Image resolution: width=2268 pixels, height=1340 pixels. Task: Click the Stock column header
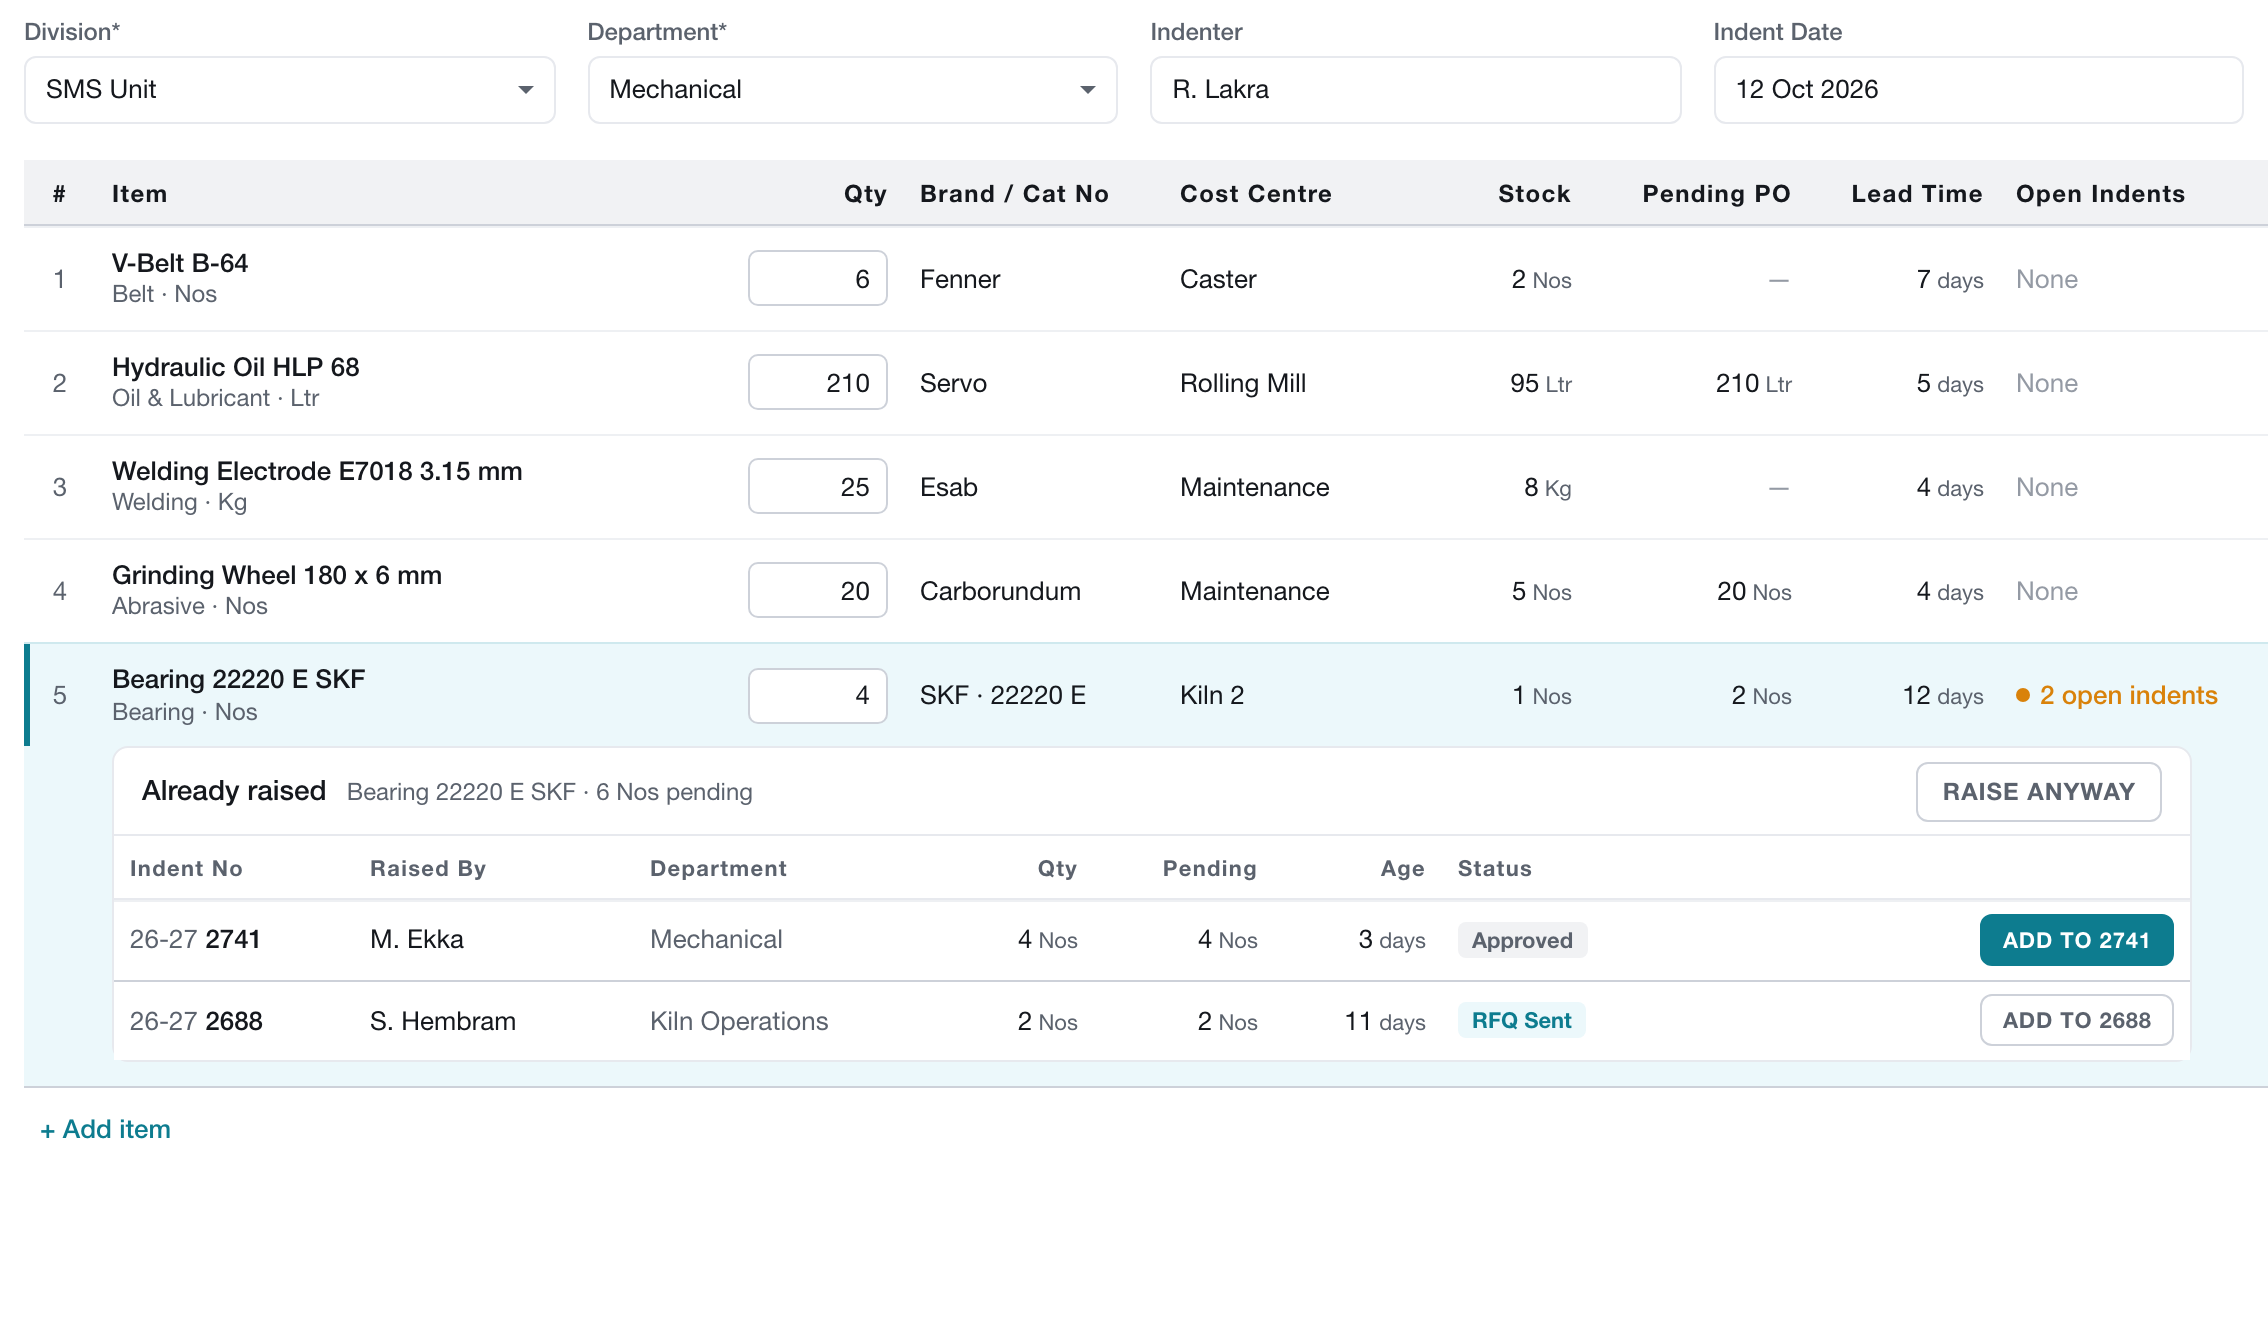(x=1534, y=194)
